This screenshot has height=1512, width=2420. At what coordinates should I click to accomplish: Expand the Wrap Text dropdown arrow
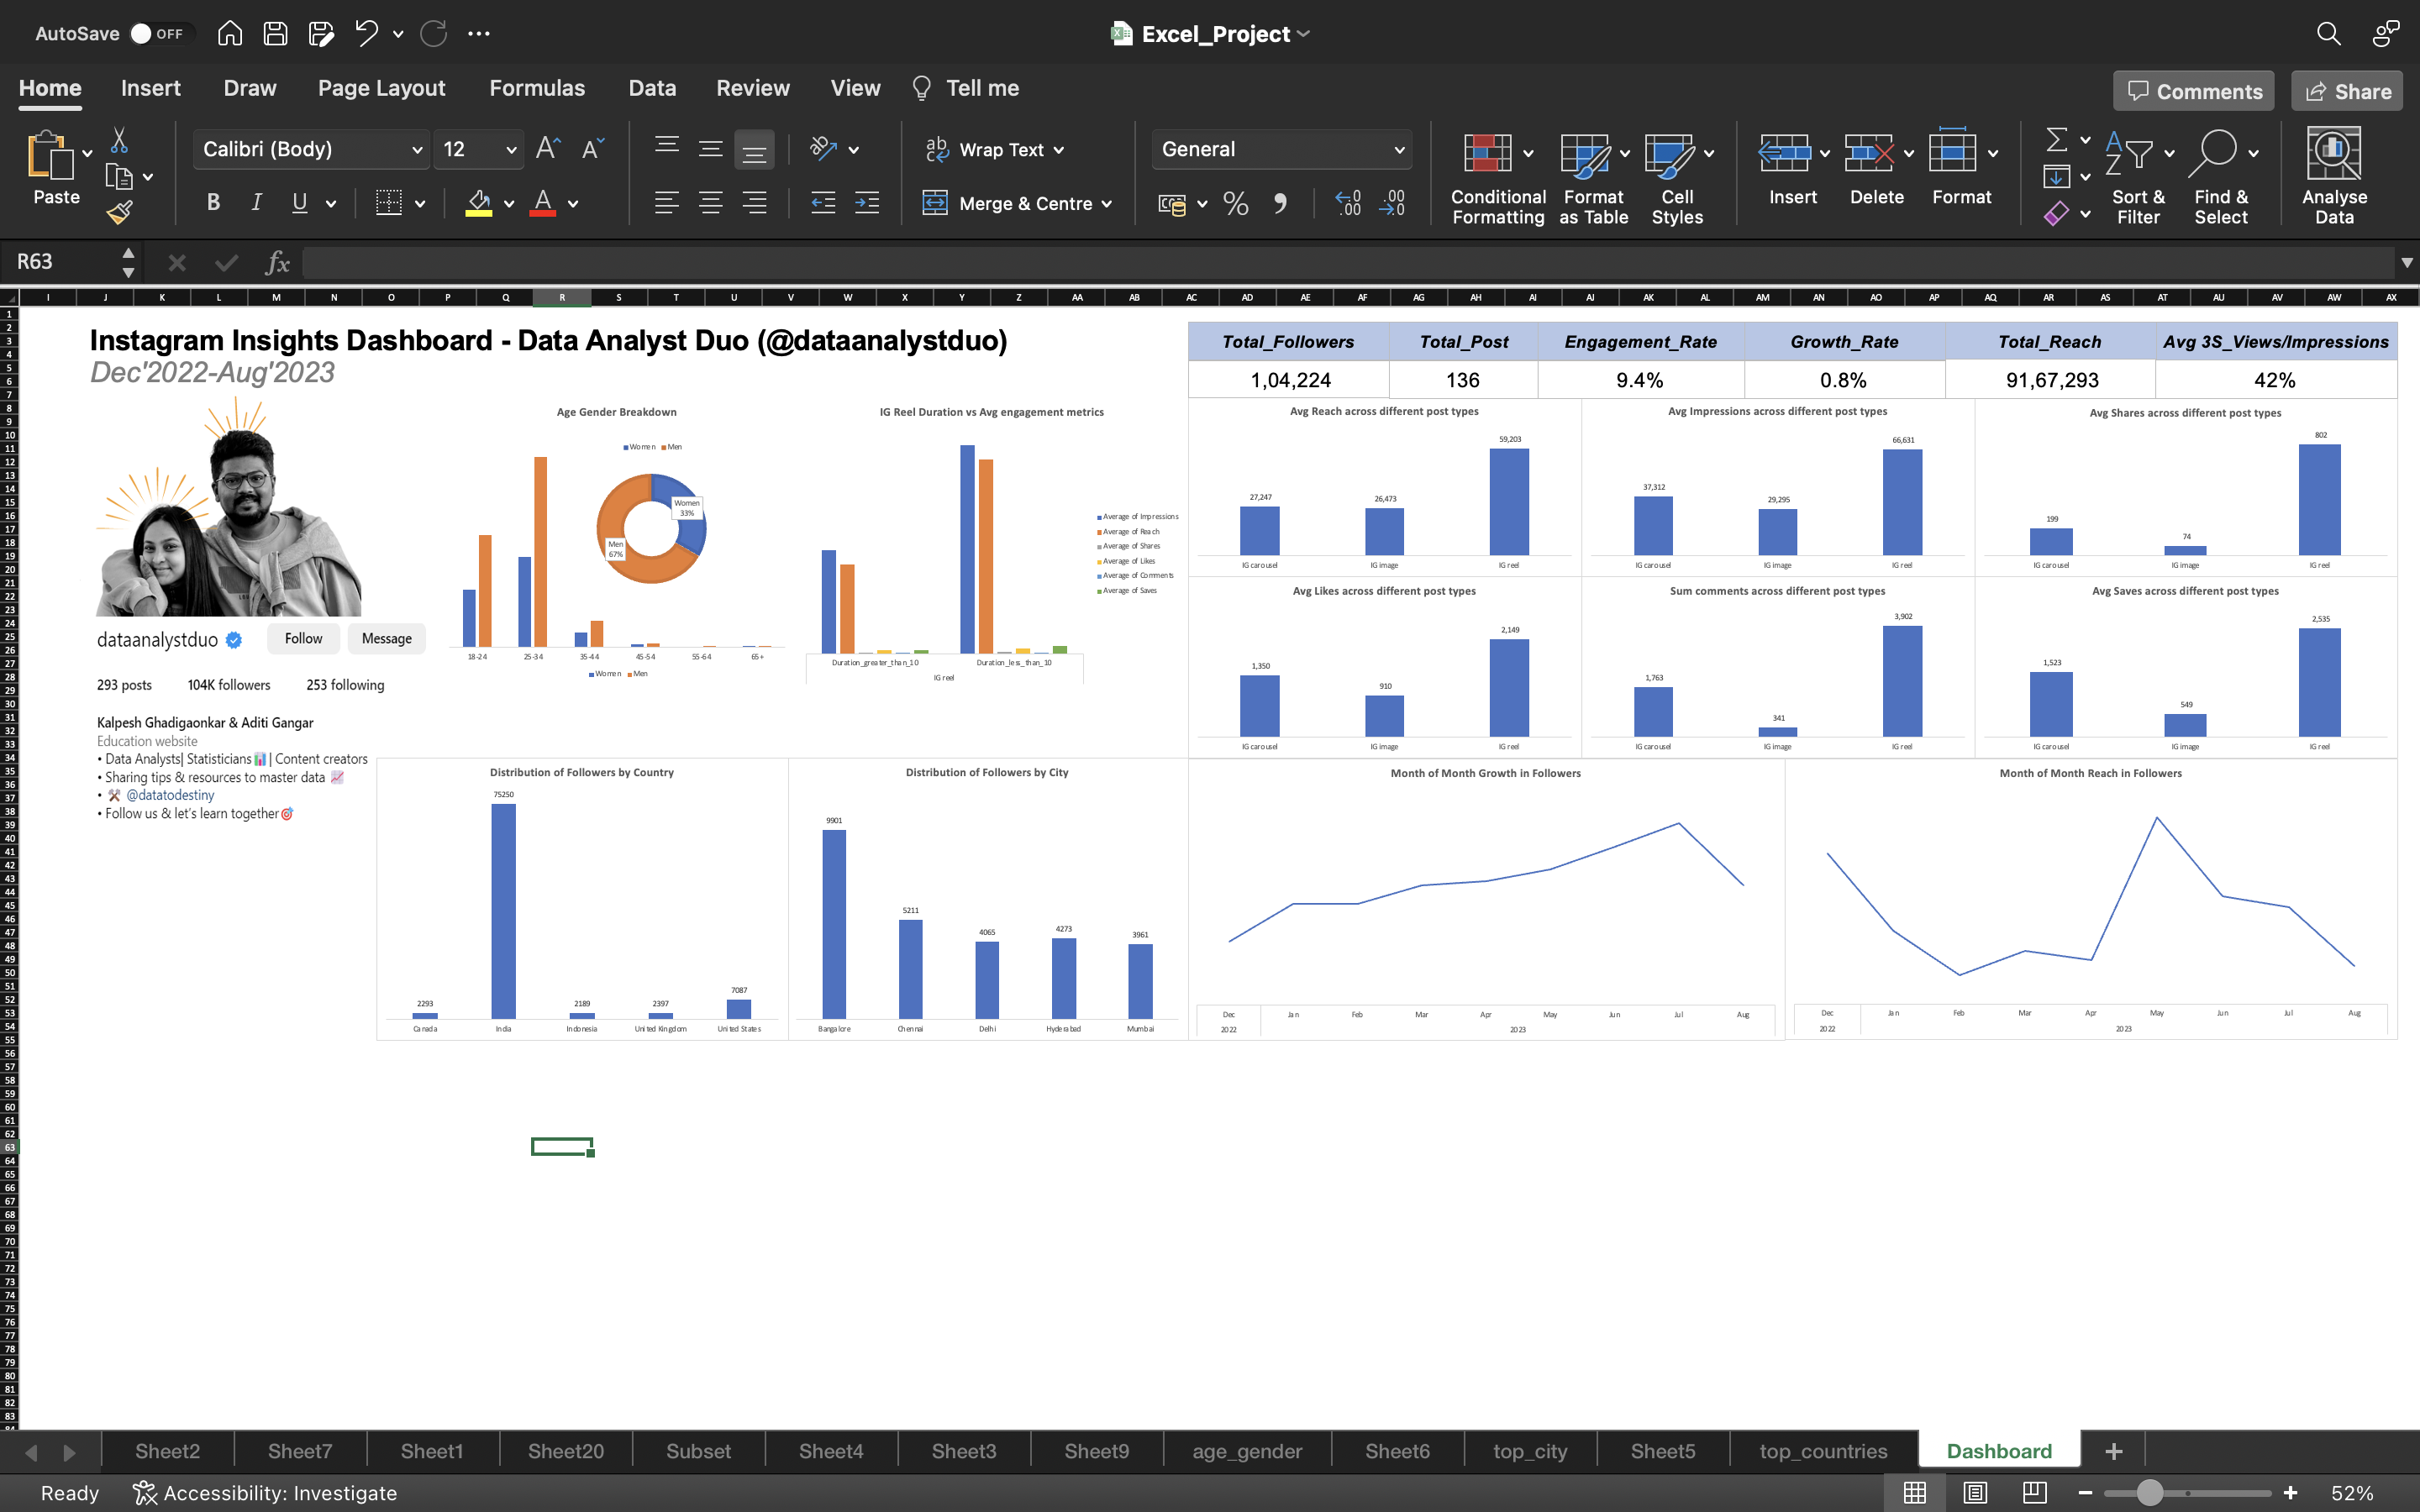tap(1059, 150)
